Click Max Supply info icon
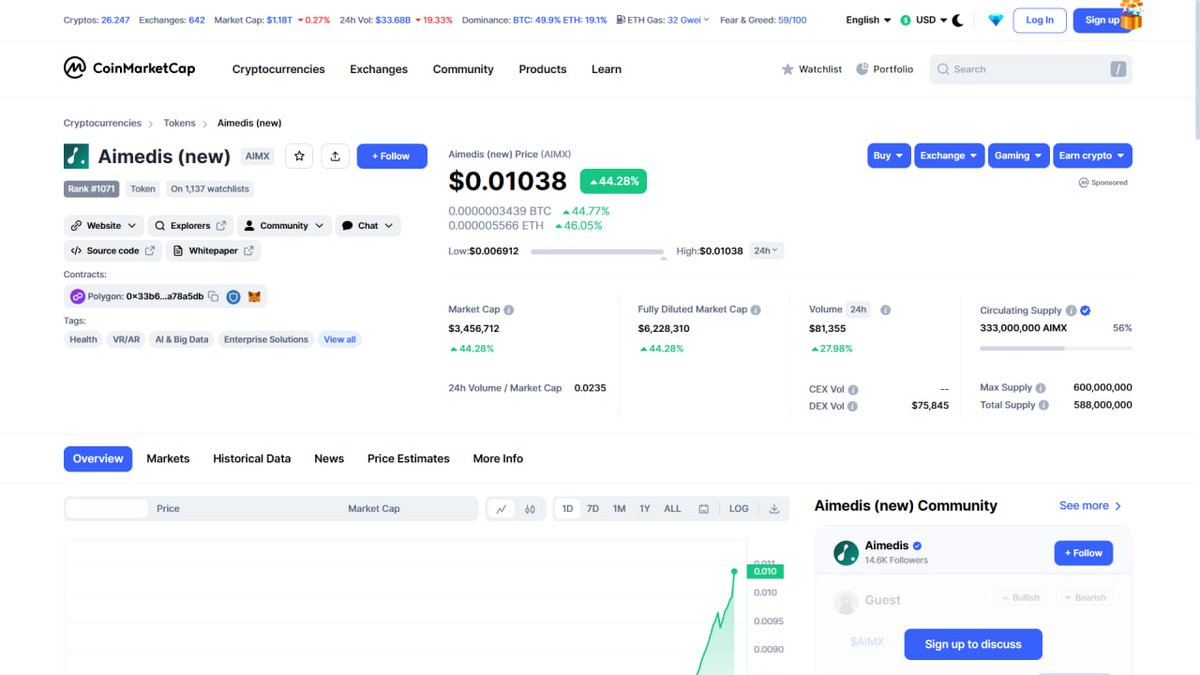 point(1041,388)
